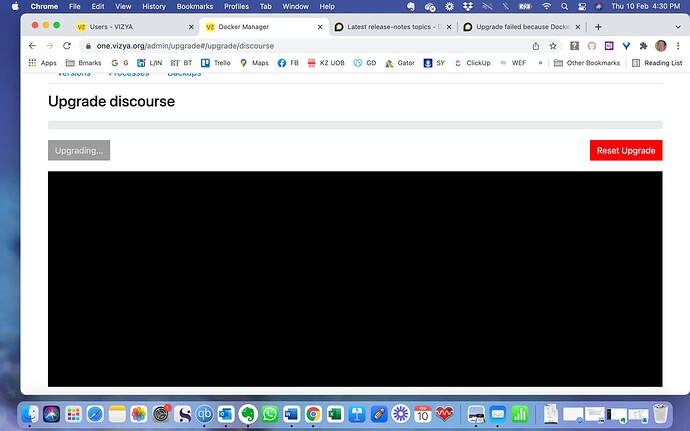Open the Reading List panel
Screen dimensions: 690x431
(657, 63)
